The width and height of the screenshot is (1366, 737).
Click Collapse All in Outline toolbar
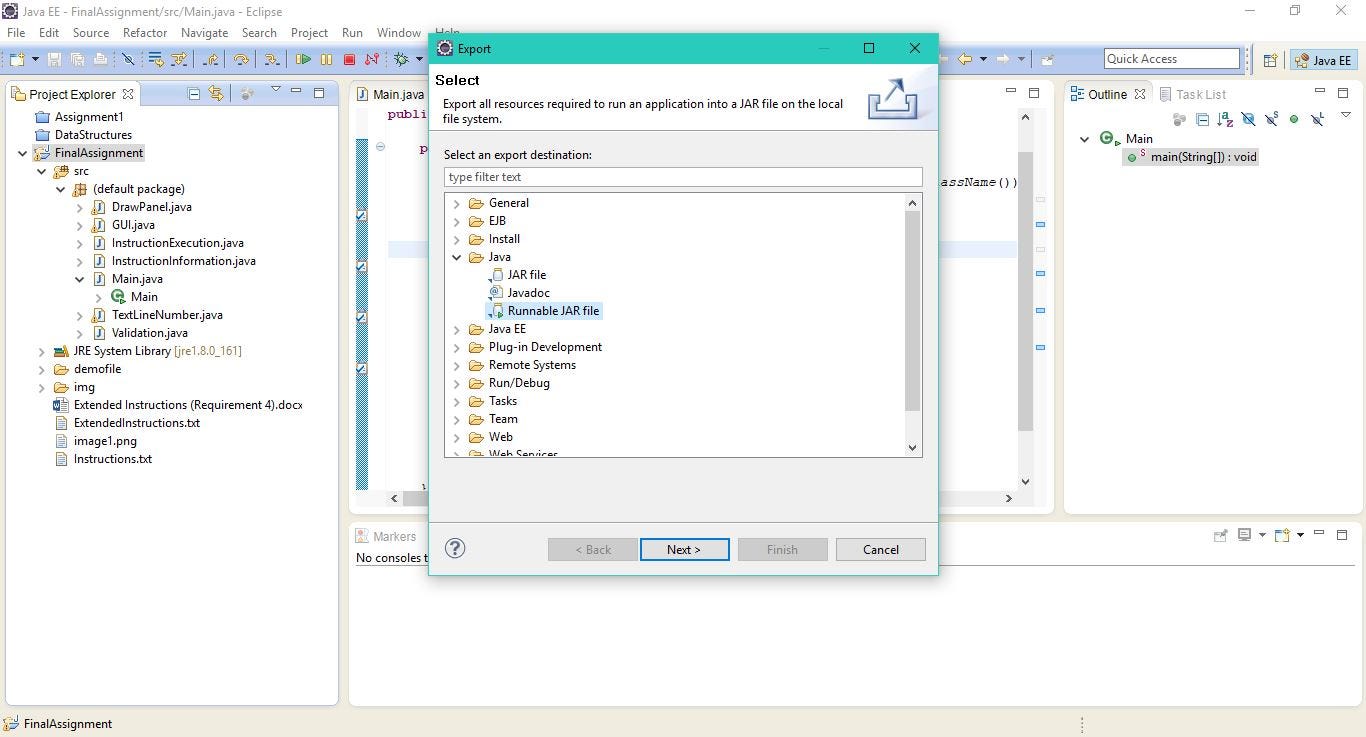click(x=1203, y=119)
